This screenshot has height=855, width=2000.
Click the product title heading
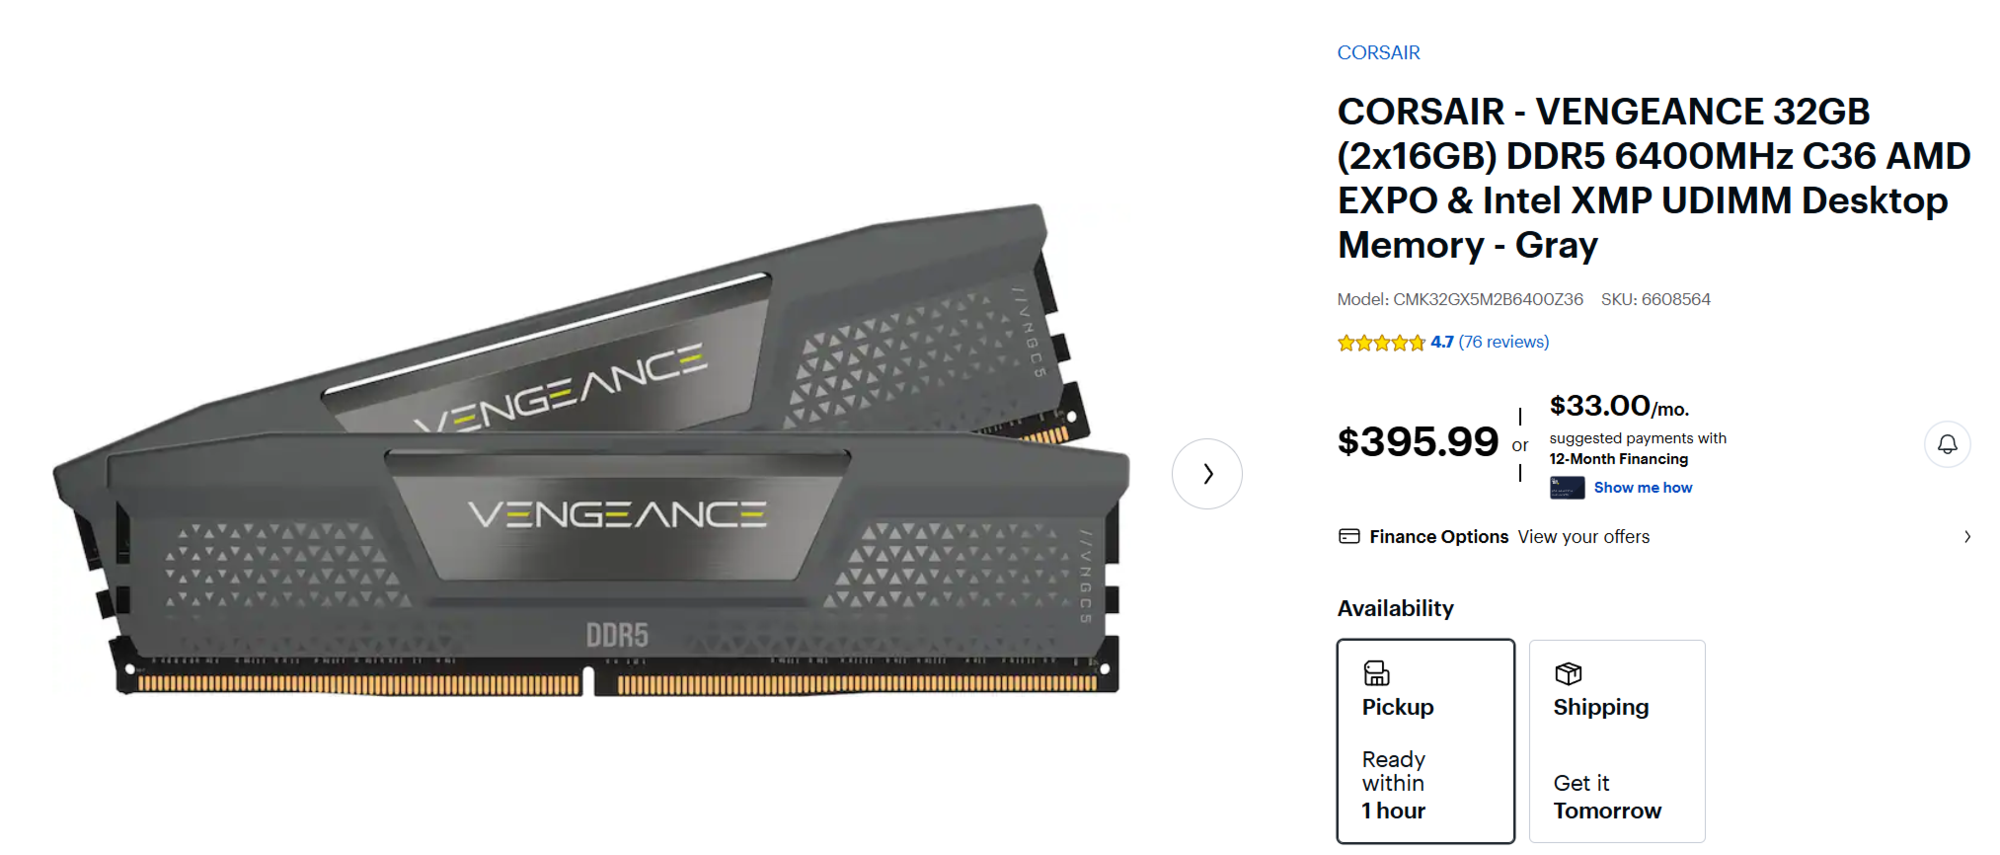click(x=1653, y=178)
